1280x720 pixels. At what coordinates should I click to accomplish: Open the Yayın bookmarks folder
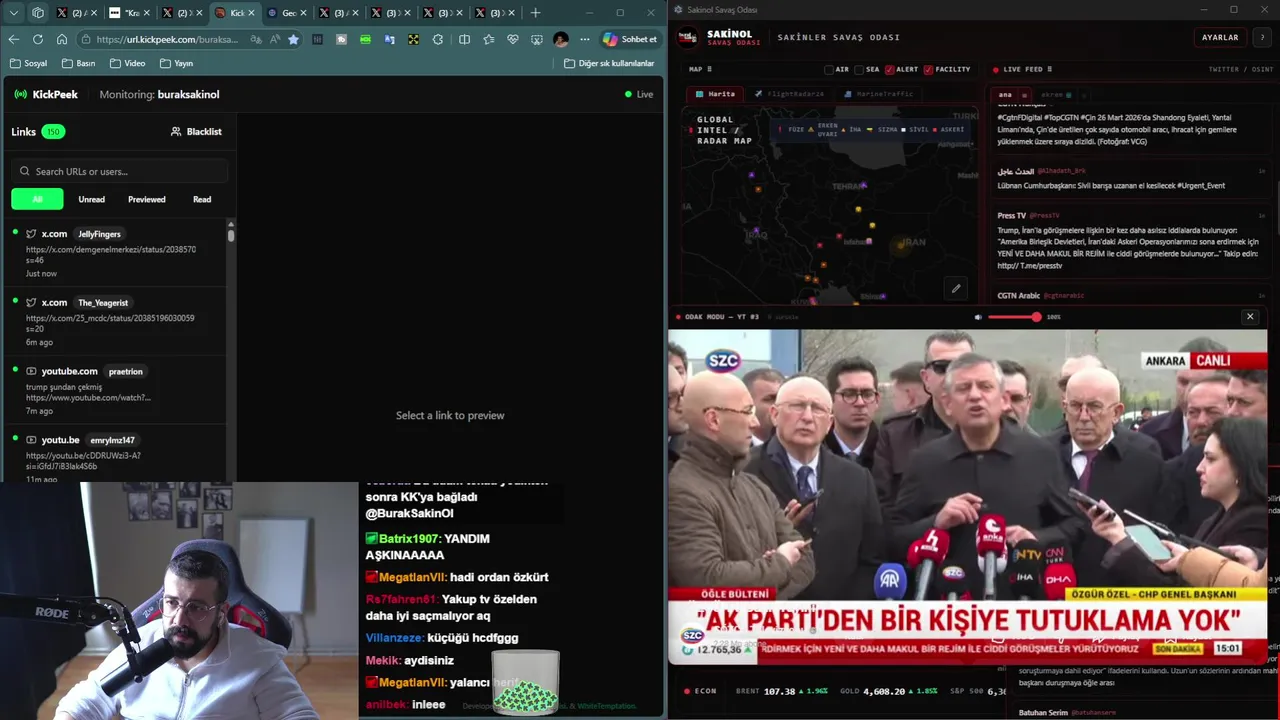tap(176, 63)
